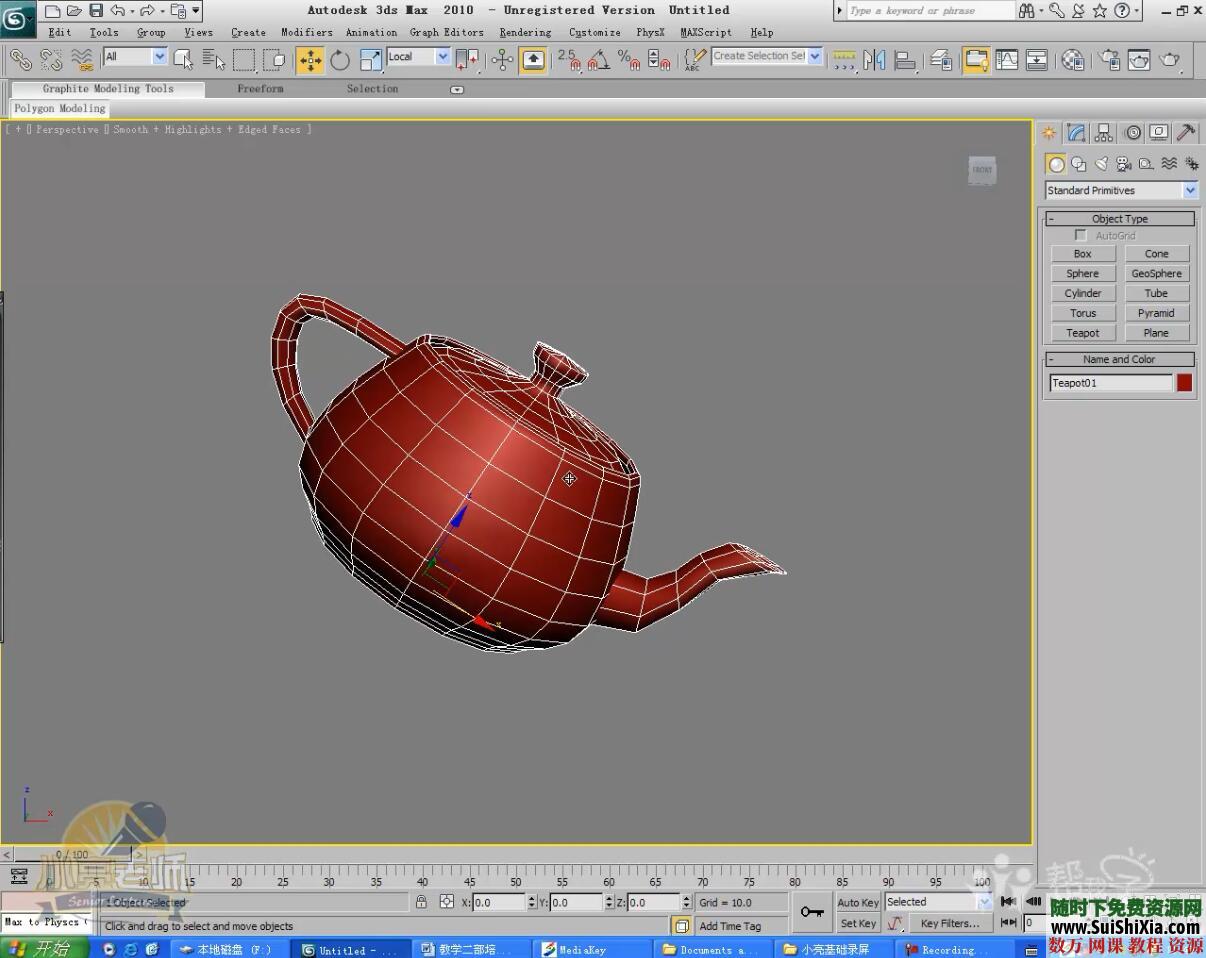Open the Material Editor
This screenshot has height=958, width=1206.
1072,60
